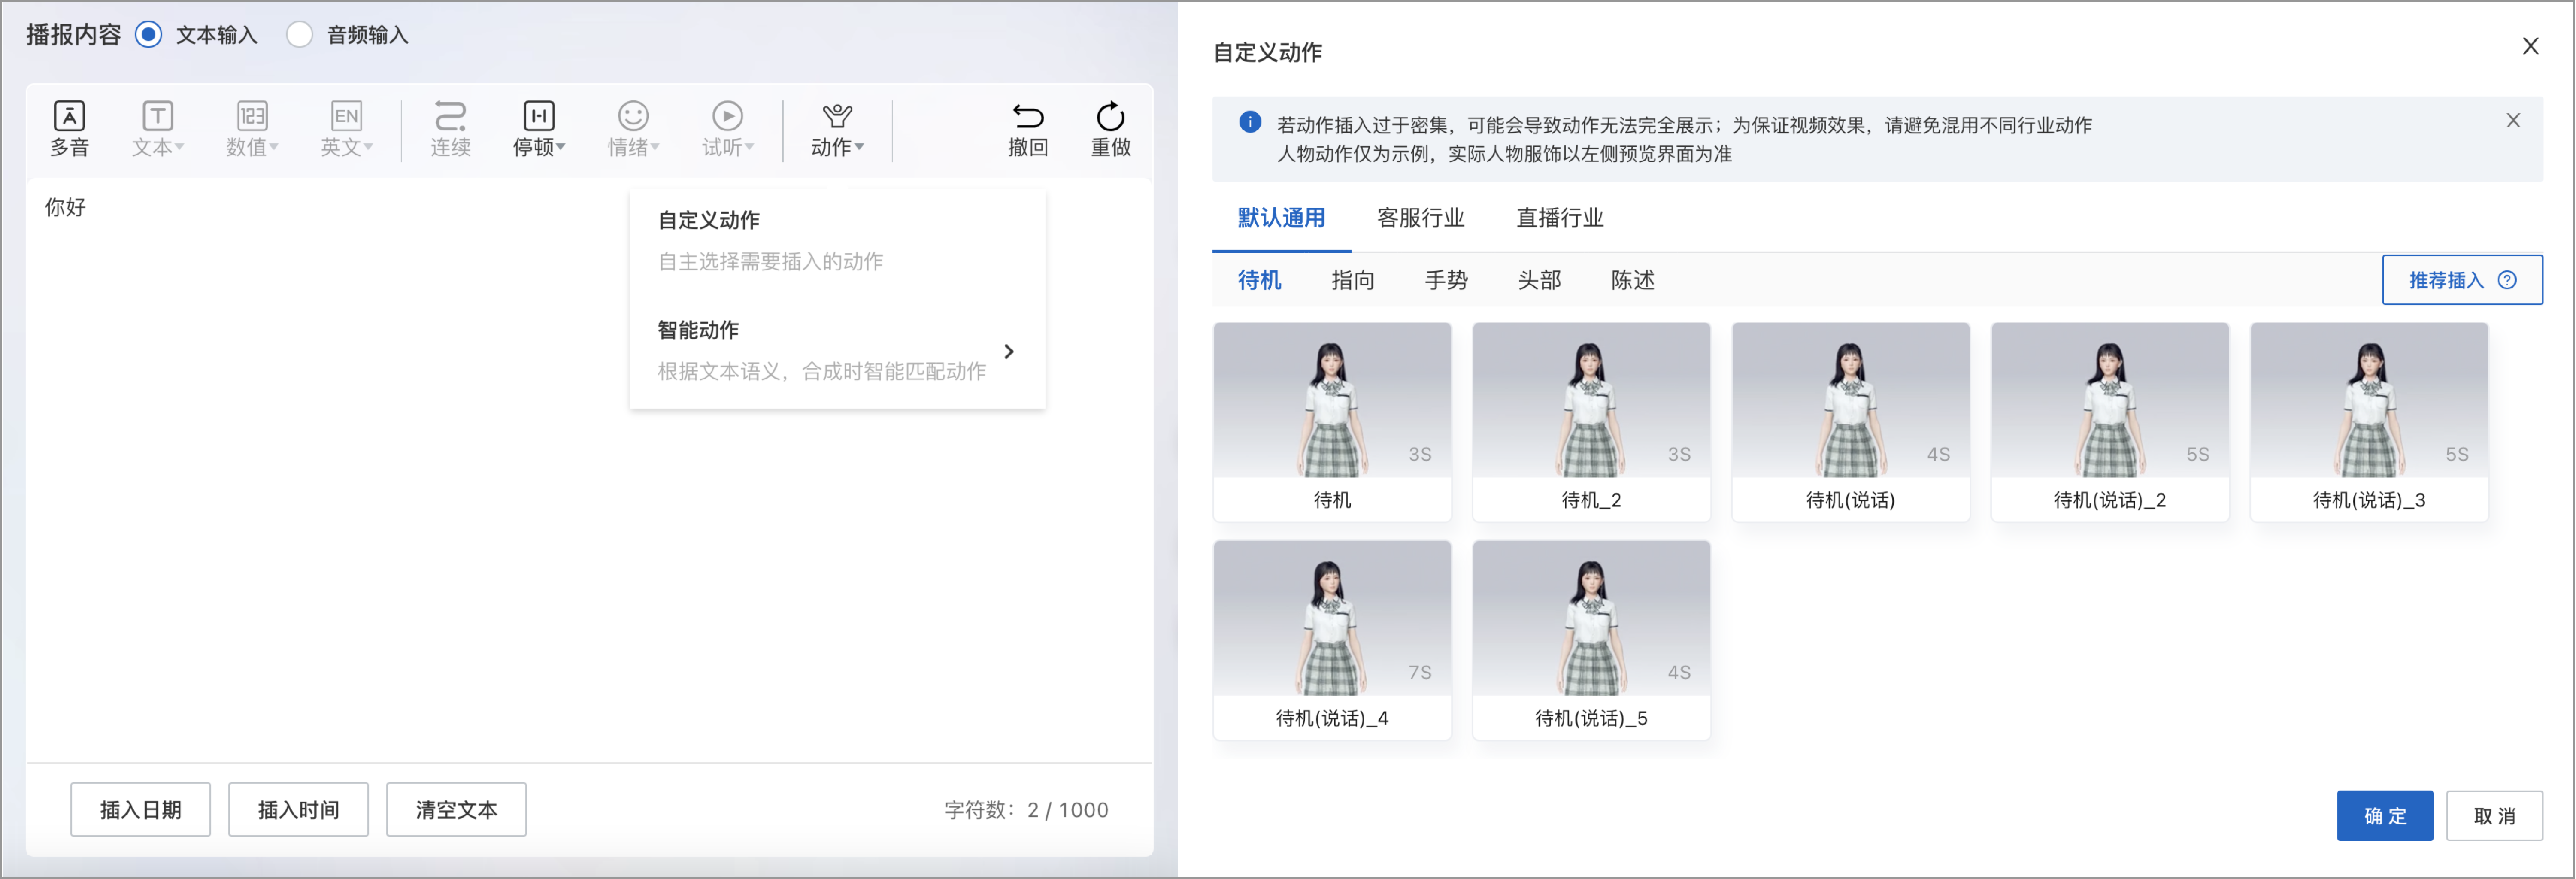The height and width of the screenshot is (879, 2576).
Task: Select the 待机(说话)_2 action thumbnail
Action: pos(2109,421)
